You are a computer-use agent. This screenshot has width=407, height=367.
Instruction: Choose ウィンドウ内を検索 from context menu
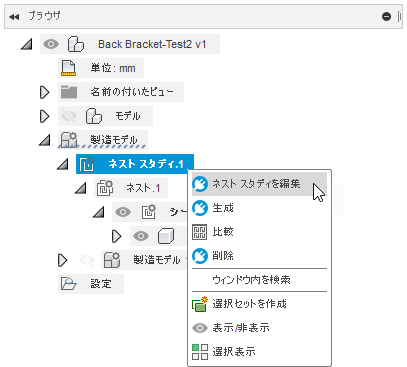(x=259, y=280)
